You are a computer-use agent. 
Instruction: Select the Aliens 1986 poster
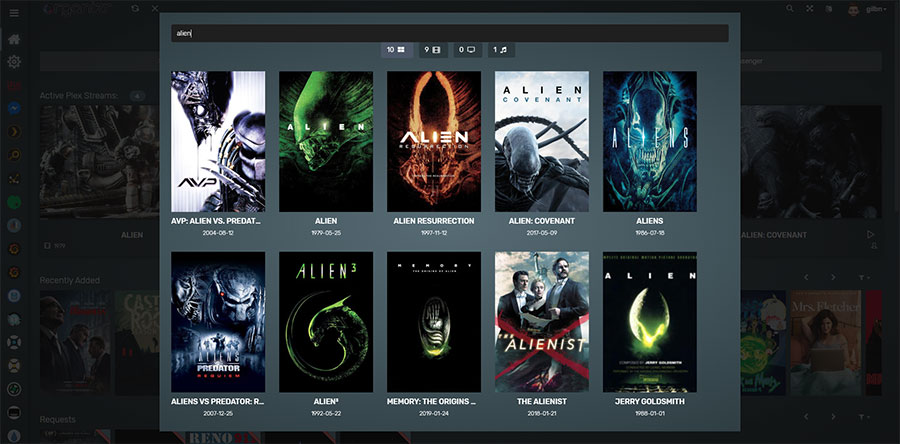649,141
